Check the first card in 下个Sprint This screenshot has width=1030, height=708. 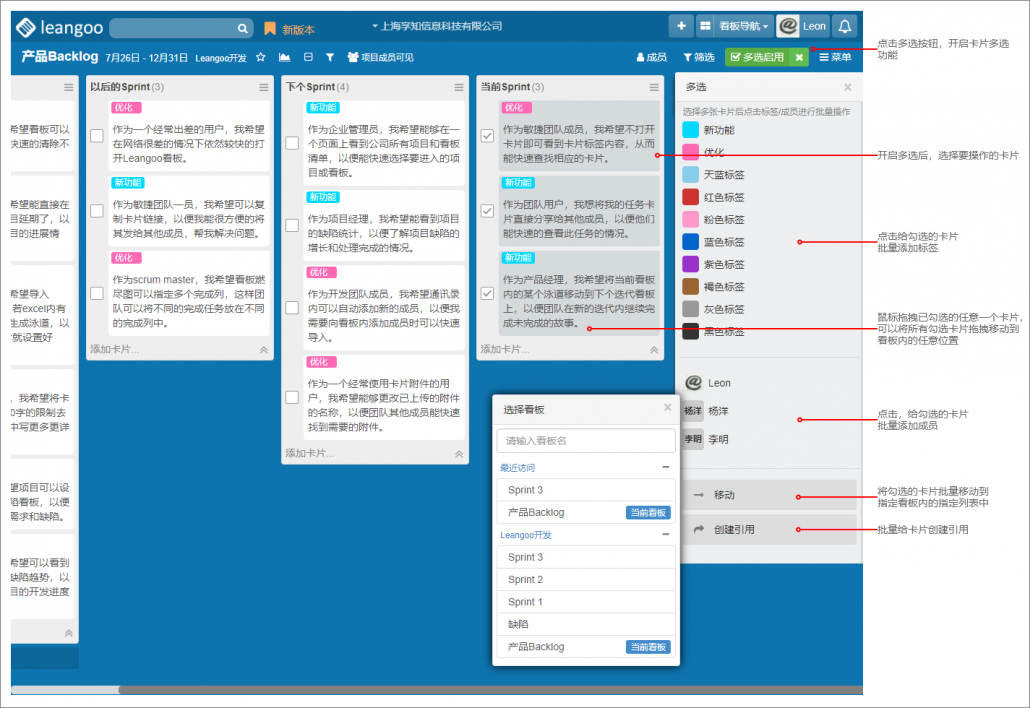[292, 143]
